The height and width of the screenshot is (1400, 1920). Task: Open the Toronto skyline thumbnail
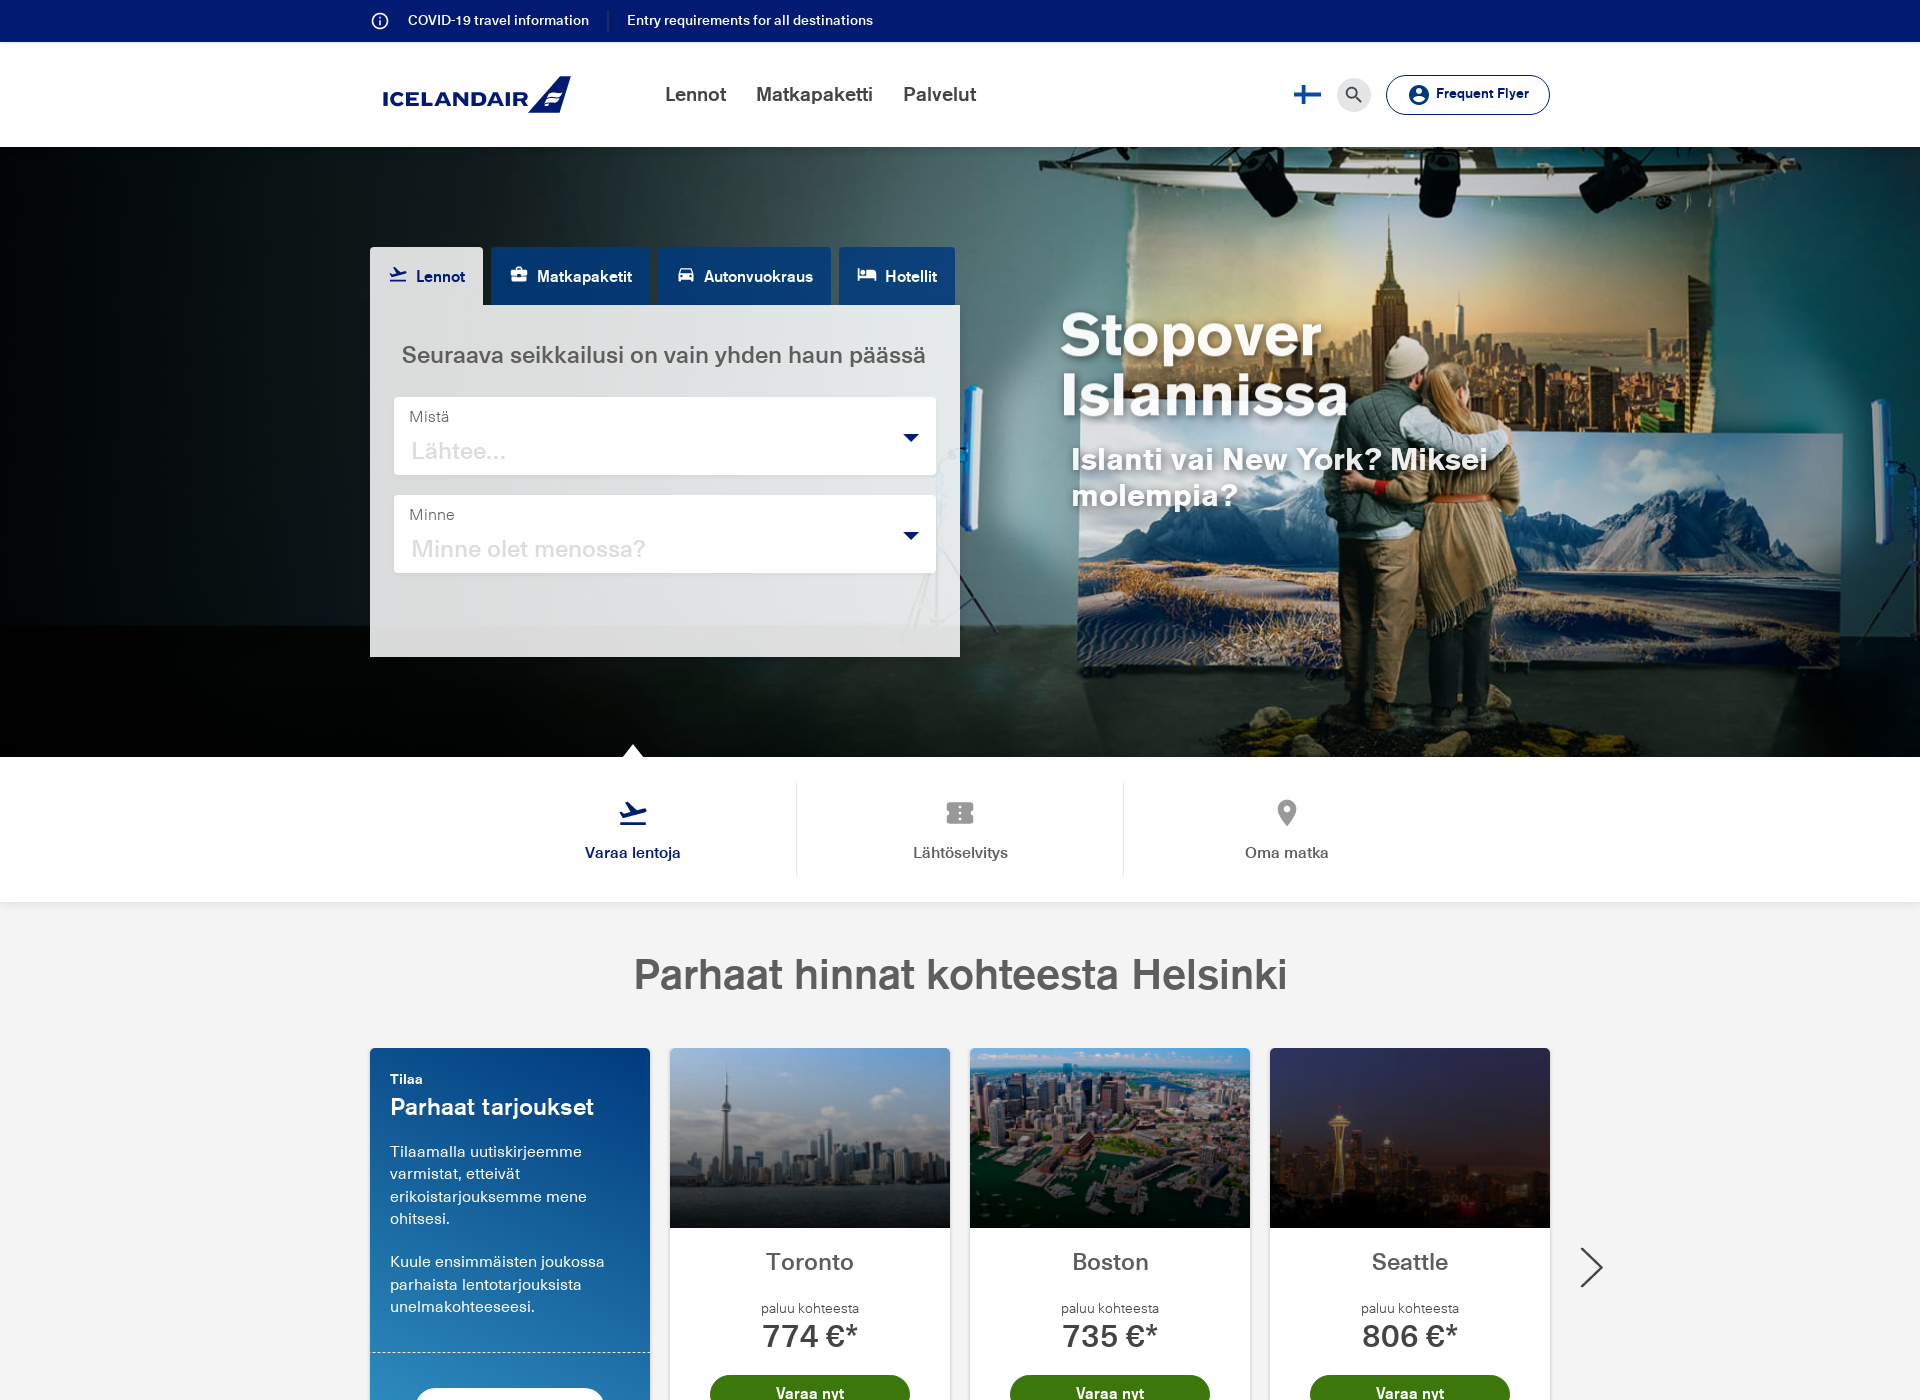[810, 1138]
